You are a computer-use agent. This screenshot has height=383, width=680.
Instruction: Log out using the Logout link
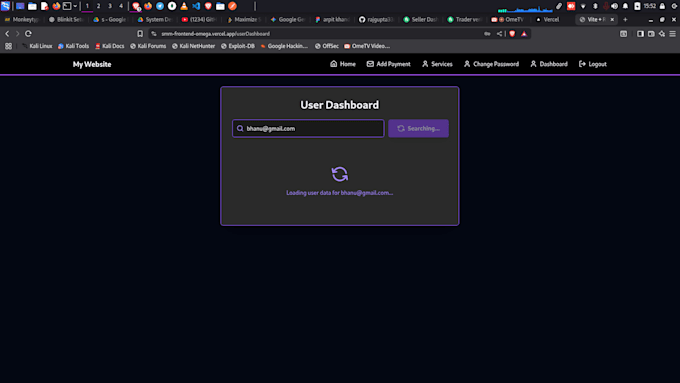click(592, 64)
